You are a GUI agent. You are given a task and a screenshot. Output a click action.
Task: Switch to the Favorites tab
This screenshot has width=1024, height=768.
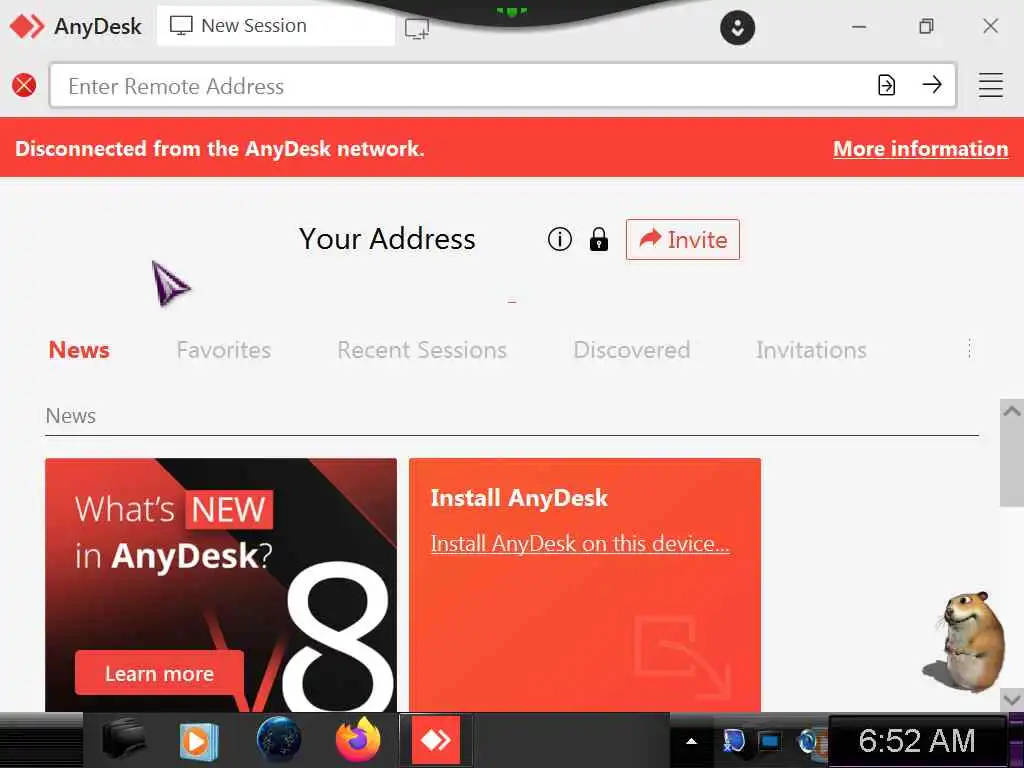tap(223, 350)
